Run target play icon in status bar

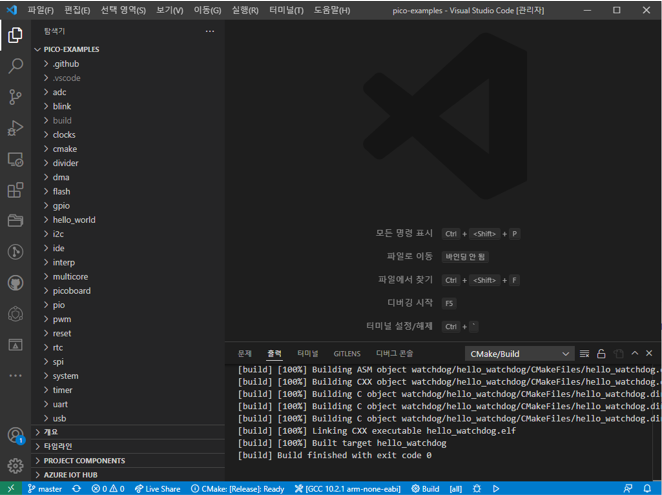(x=496, y=489)
